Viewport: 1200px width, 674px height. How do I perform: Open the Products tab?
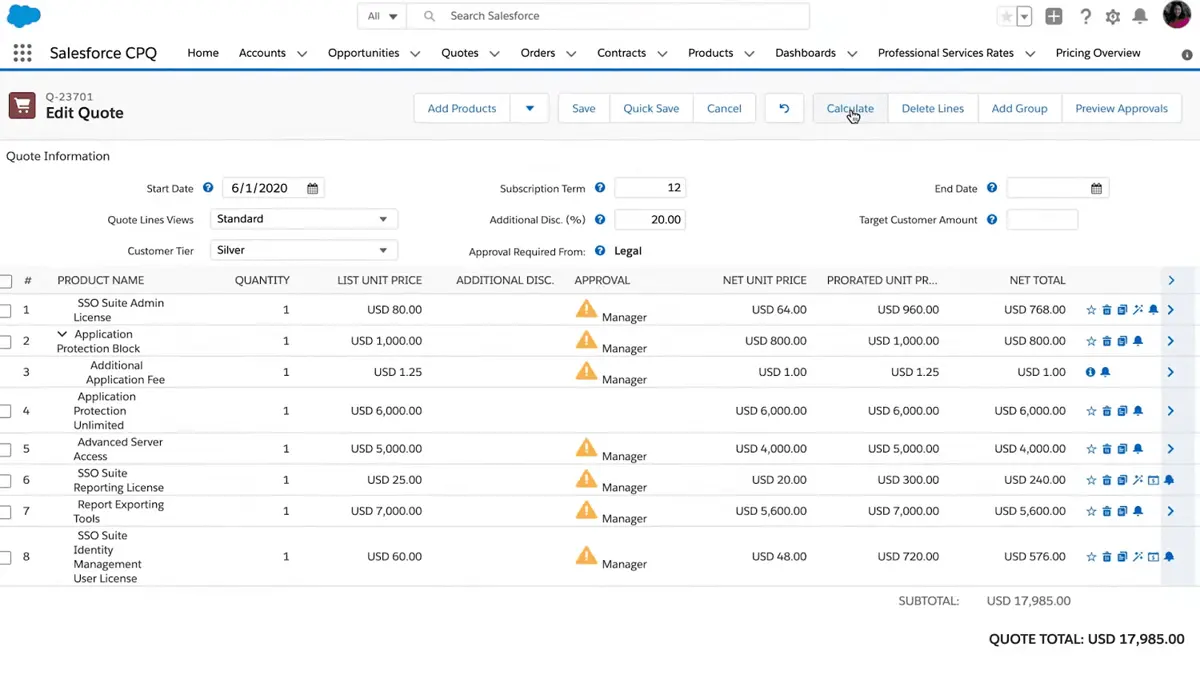(711, 53)
